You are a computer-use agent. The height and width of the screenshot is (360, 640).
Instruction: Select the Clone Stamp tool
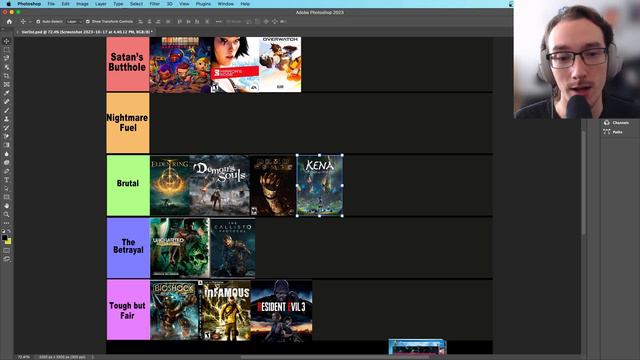pos(7,119)
